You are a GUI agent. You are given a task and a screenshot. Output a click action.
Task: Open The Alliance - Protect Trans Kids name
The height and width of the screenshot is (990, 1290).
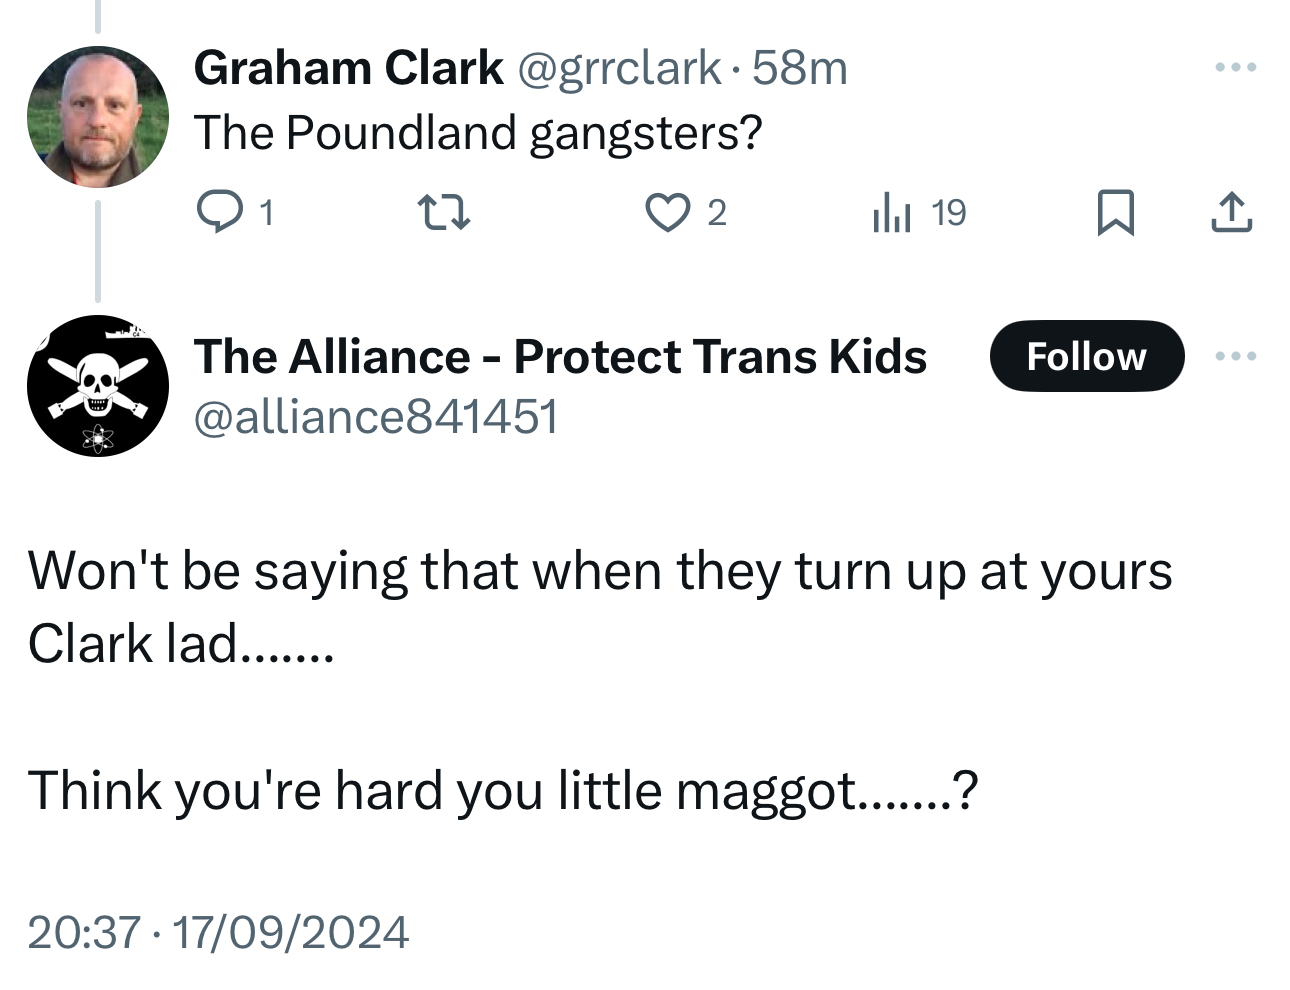pos(560,356)
